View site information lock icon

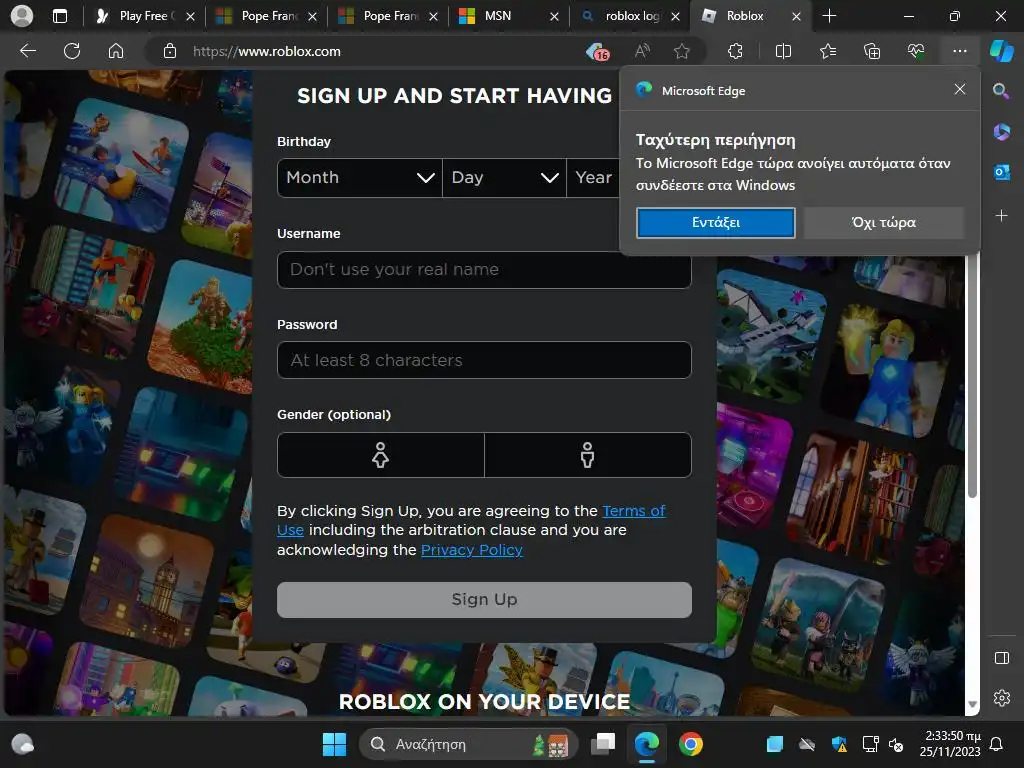pyautogui.click(x=170, y=51)
